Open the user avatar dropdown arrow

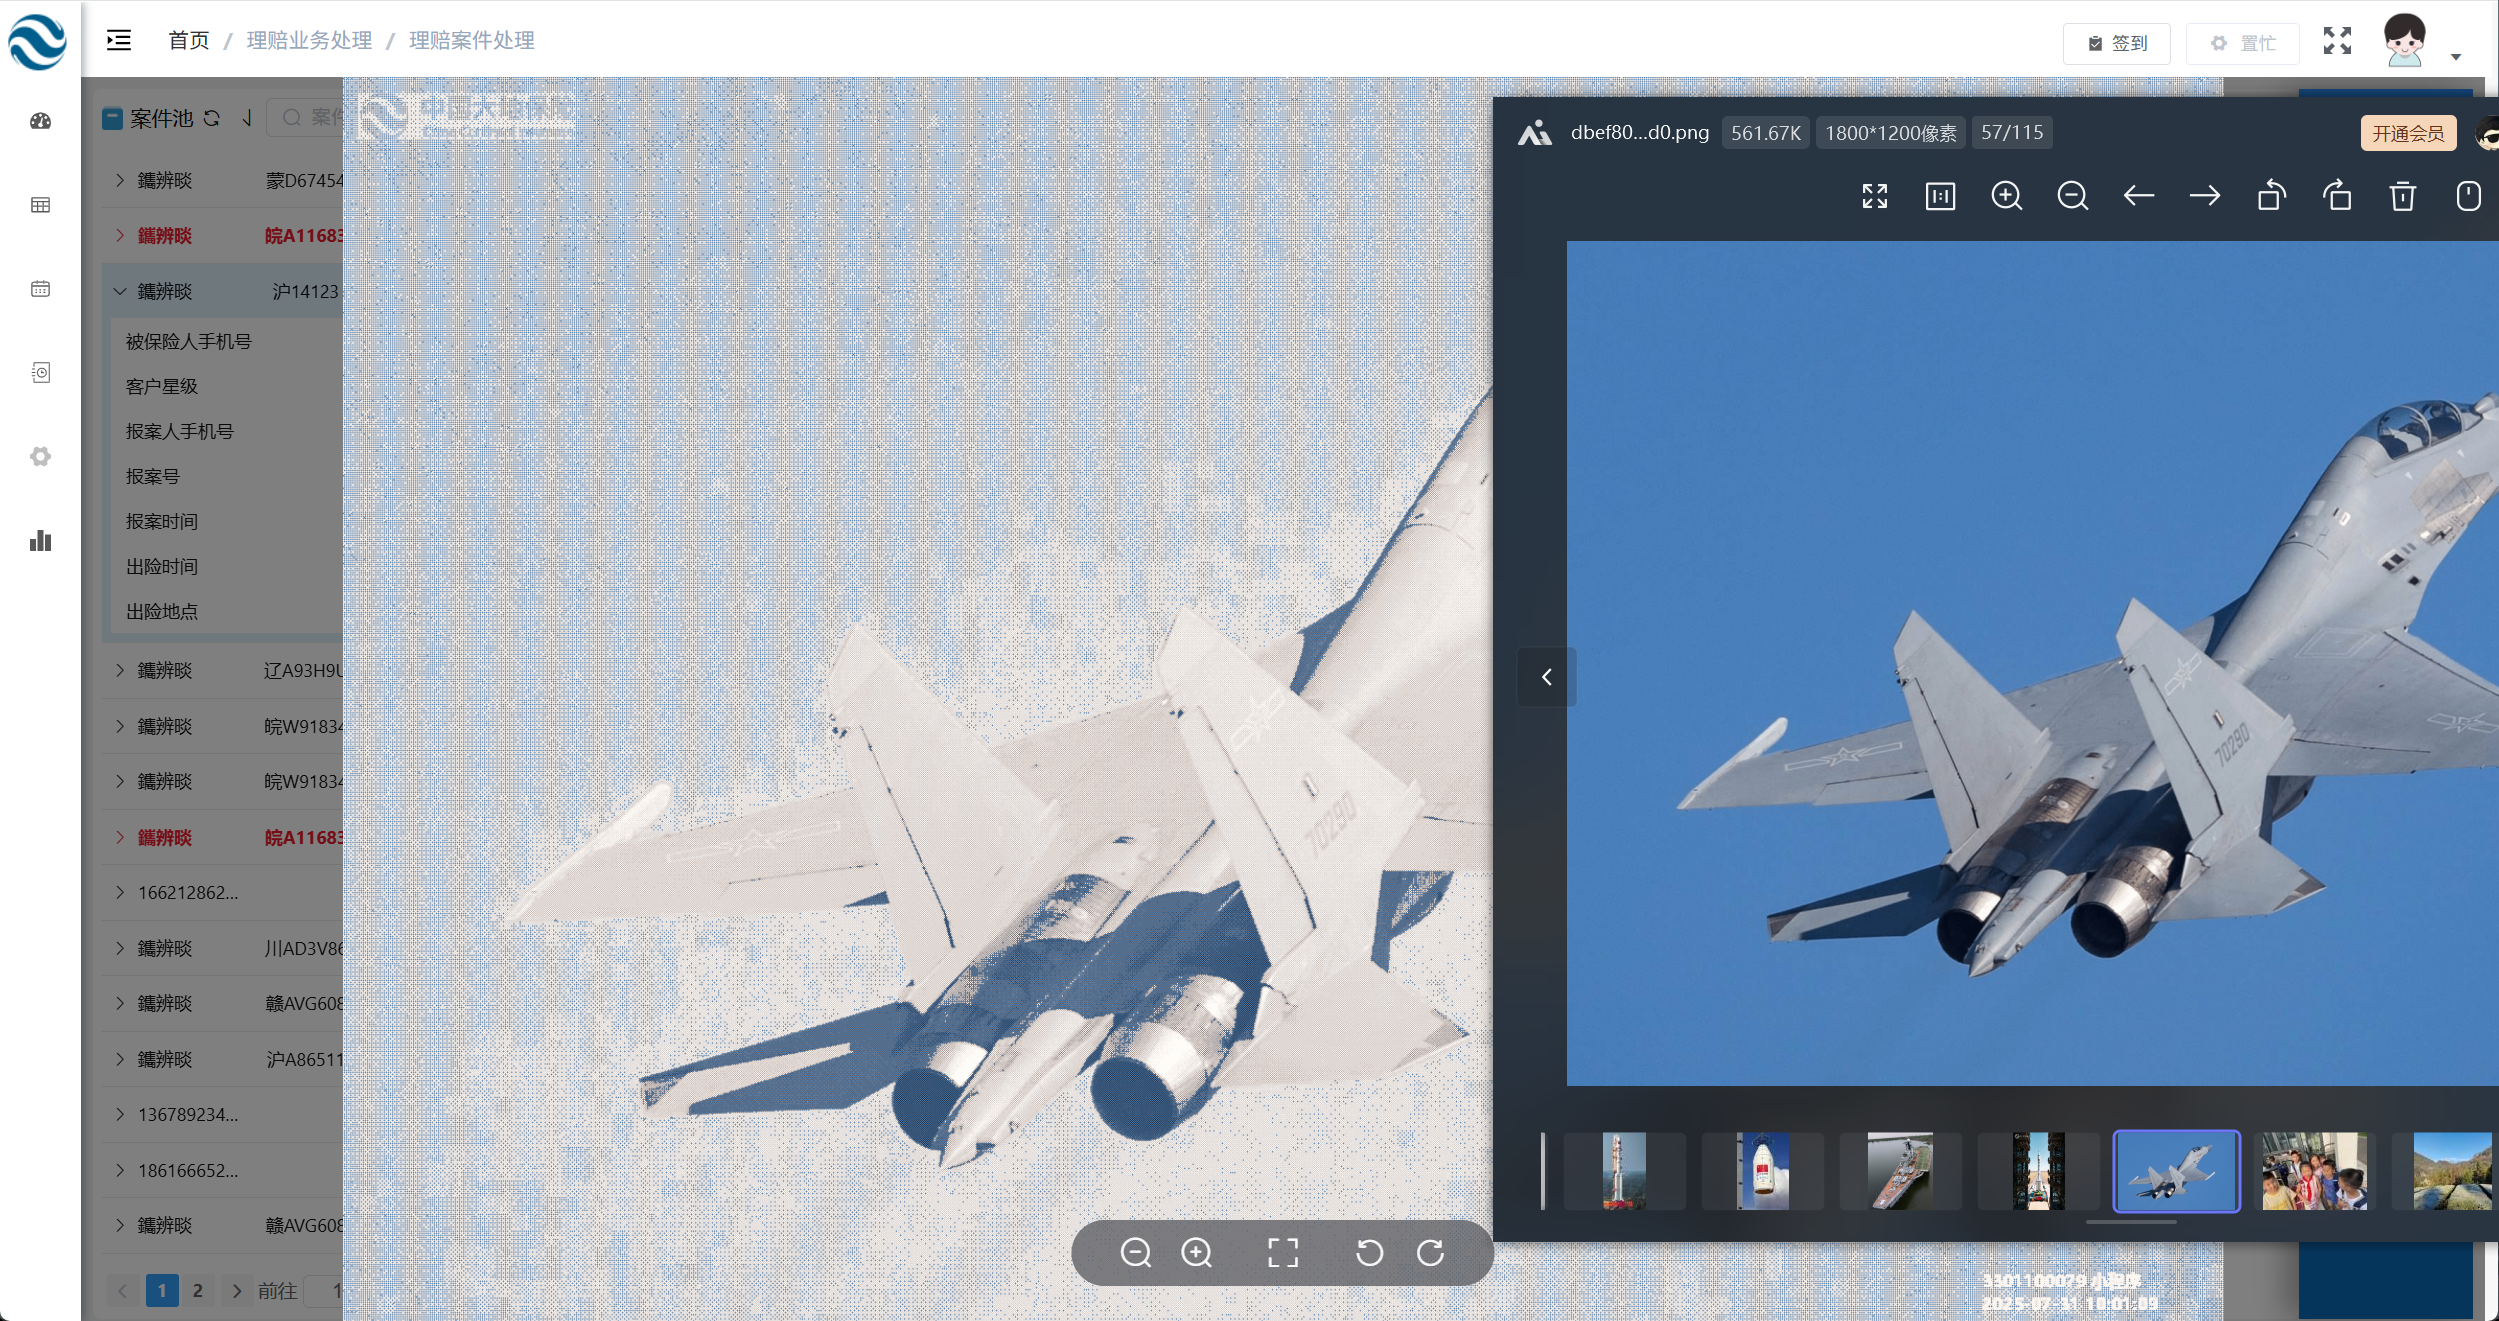2455,57
